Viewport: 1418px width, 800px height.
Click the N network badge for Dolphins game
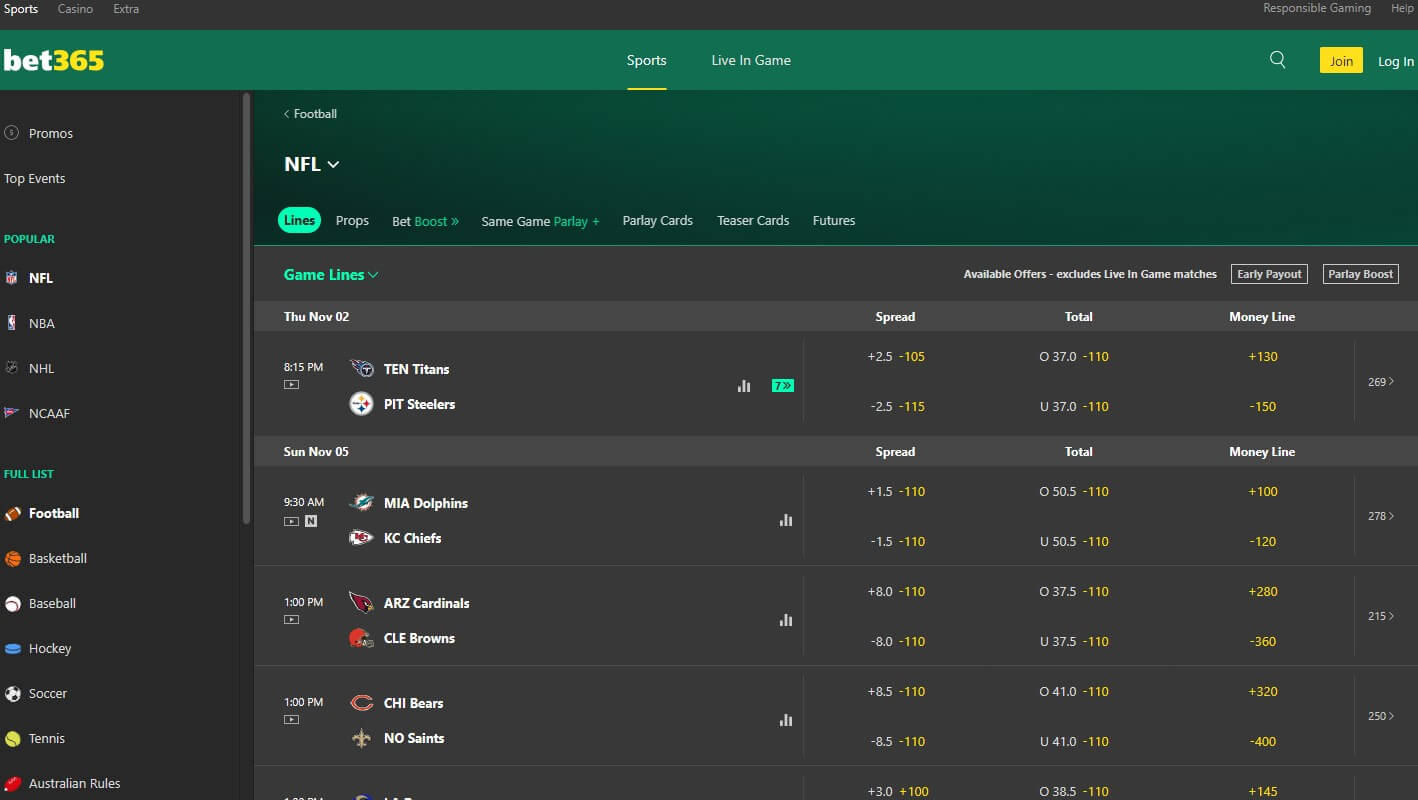click(311, 521)
